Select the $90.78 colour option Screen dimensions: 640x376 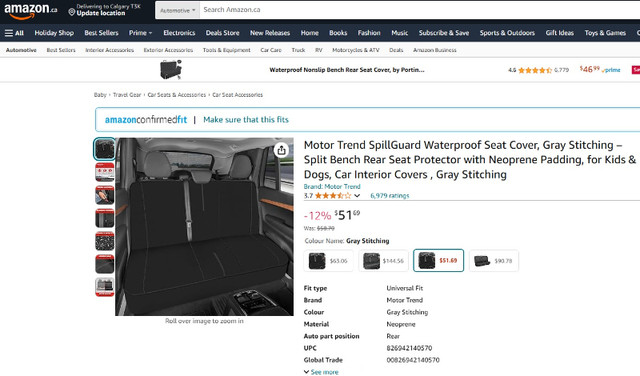(x=493, y=260)
